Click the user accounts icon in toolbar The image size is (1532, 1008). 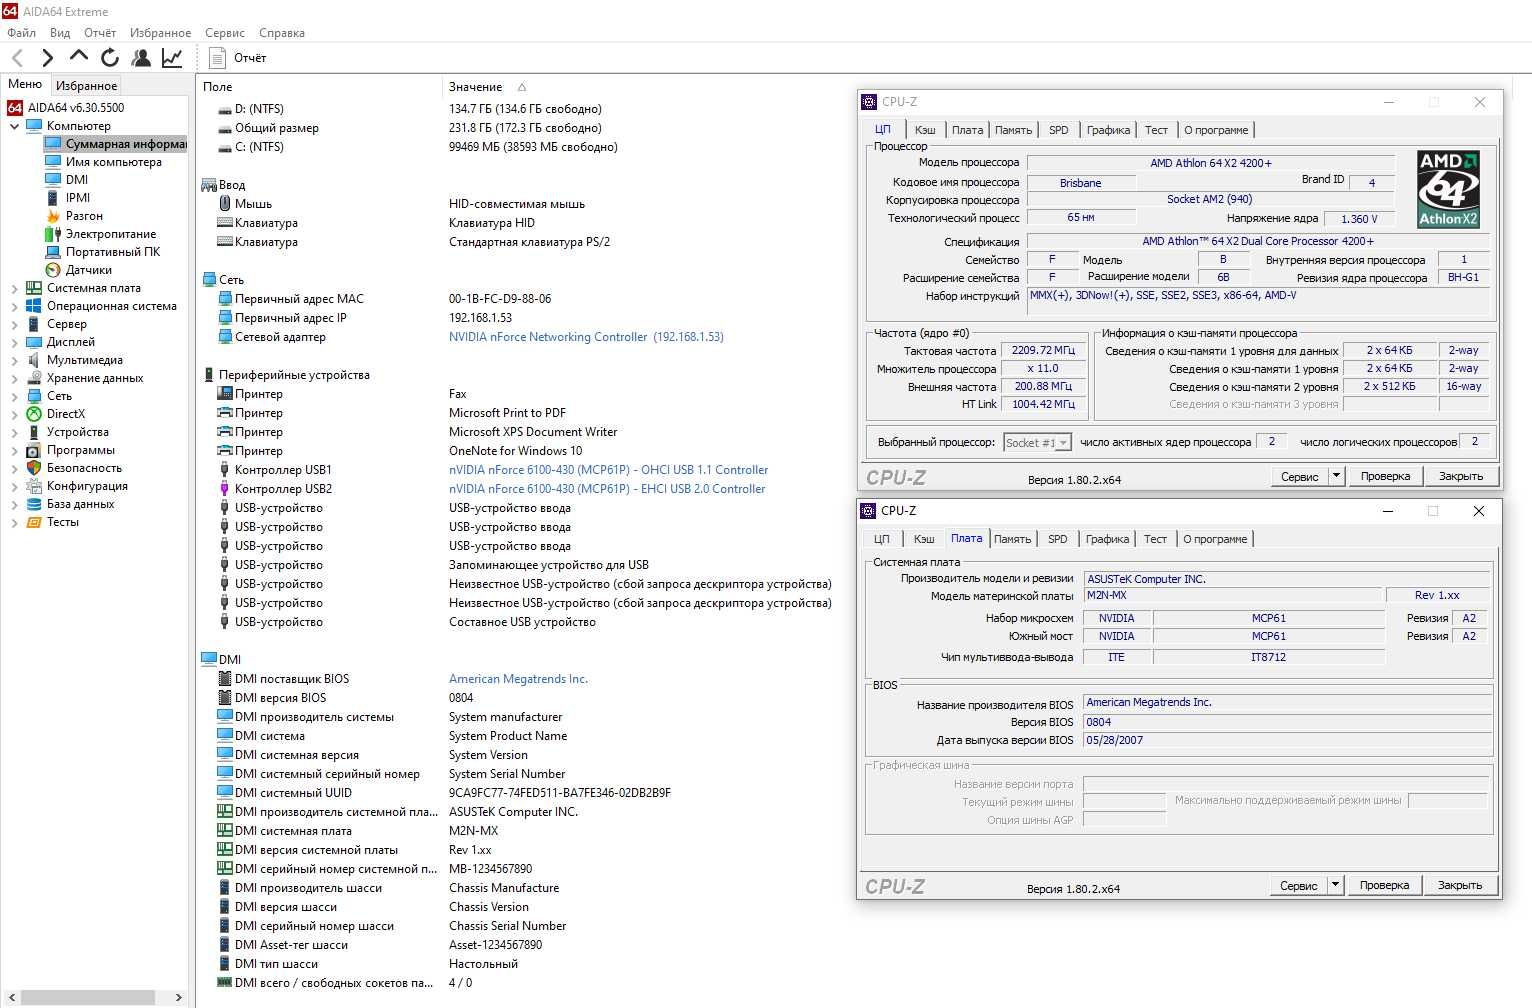(x=141, y=58)
